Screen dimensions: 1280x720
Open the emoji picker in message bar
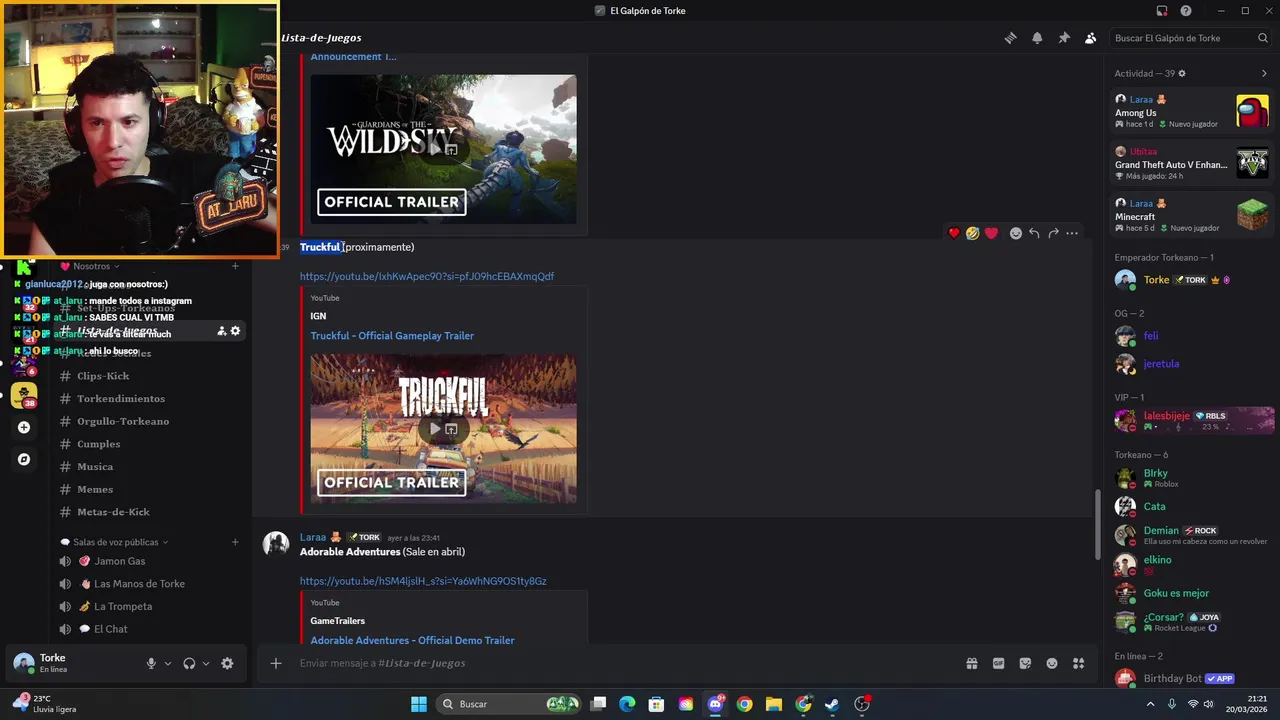(1052, 663)
